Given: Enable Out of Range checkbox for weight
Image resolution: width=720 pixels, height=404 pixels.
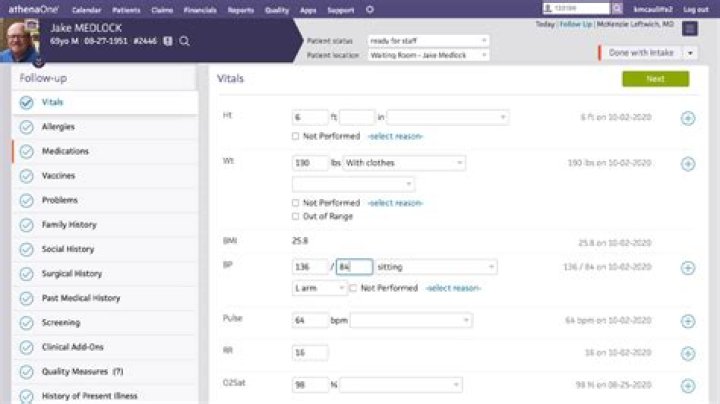Looking at the screenshot, I should point(296,216).
